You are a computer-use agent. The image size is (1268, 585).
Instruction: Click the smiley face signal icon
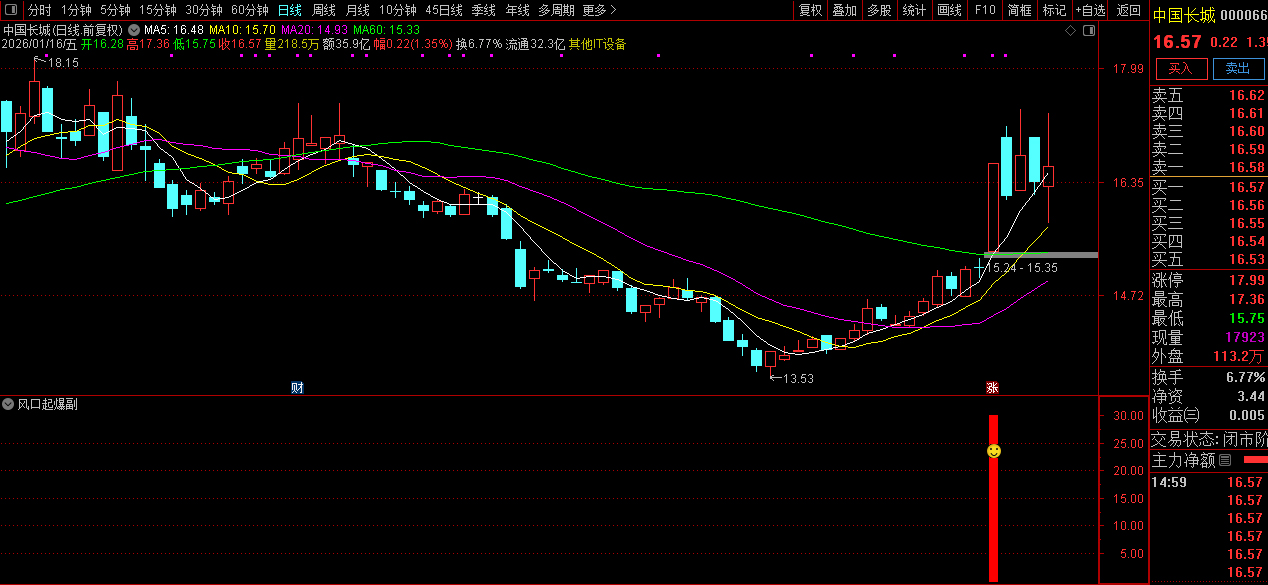point(994,452)
